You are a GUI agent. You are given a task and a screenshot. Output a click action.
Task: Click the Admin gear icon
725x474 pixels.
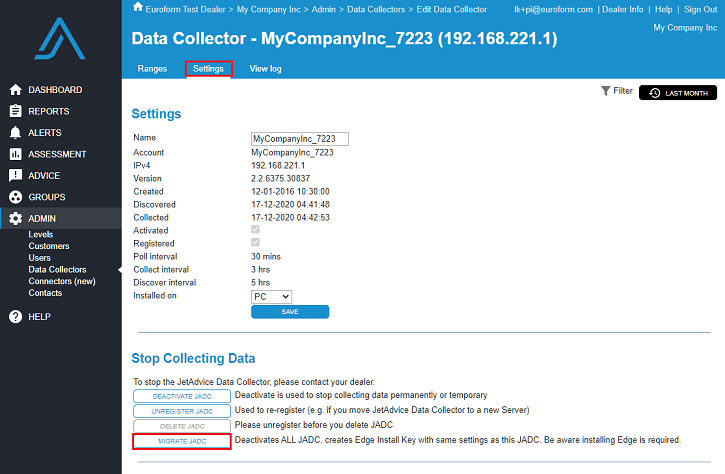coord(15,219)
